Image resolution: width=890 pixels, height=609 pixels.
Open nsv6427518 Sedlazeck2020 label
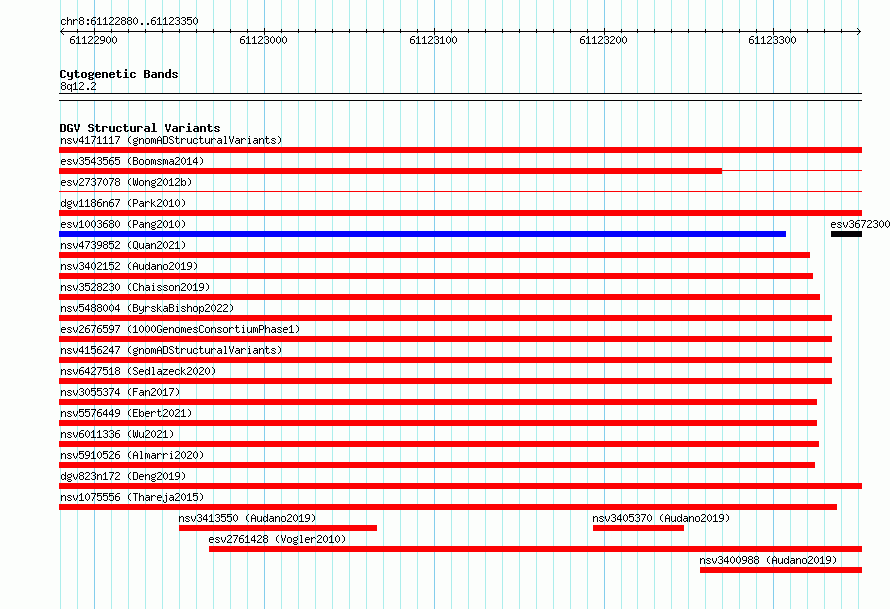138,371
